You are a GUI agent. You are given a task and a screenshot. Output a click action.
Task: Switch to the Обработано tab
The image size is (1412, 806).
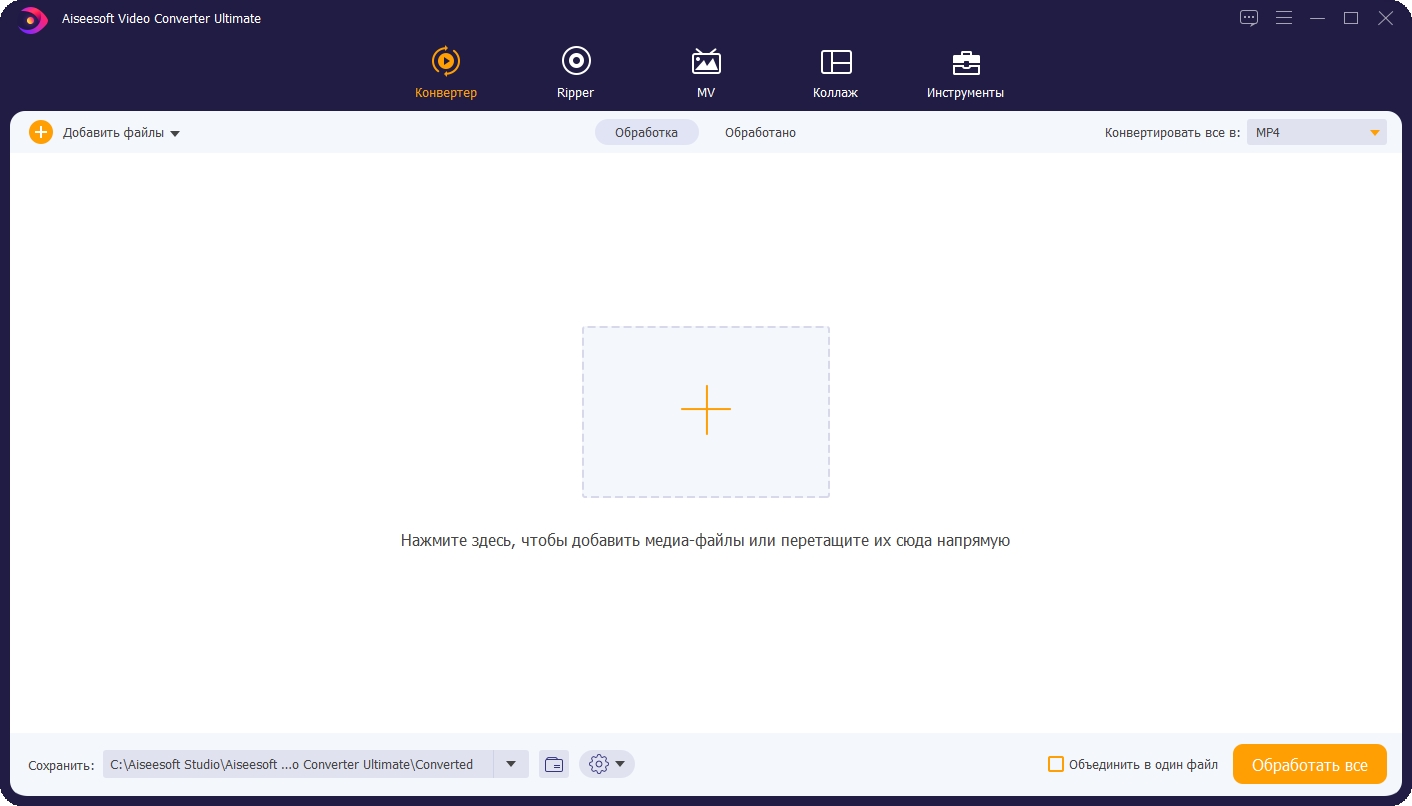point(760,133)
